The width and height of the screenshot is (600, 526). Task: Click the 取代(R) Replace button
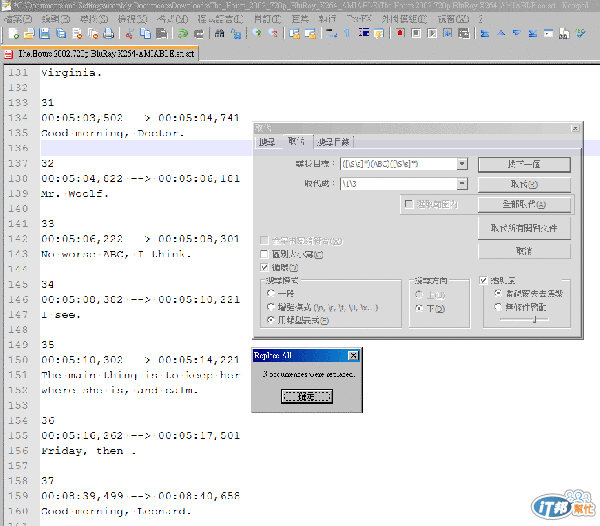click(524, 184)
